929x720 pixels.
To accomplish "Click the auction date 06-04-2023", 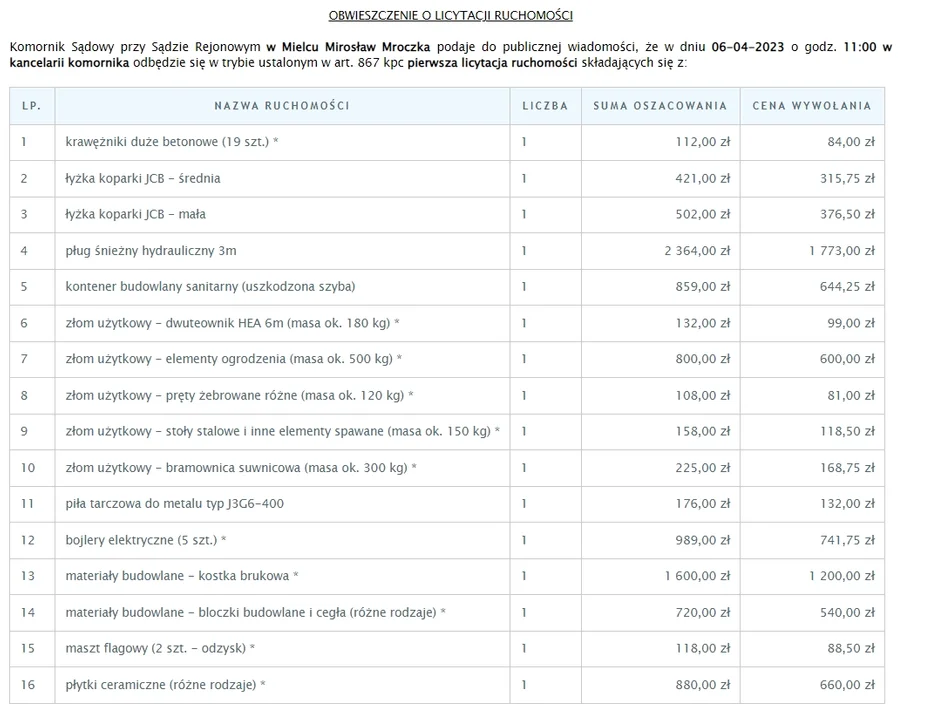I will (748, 47).
